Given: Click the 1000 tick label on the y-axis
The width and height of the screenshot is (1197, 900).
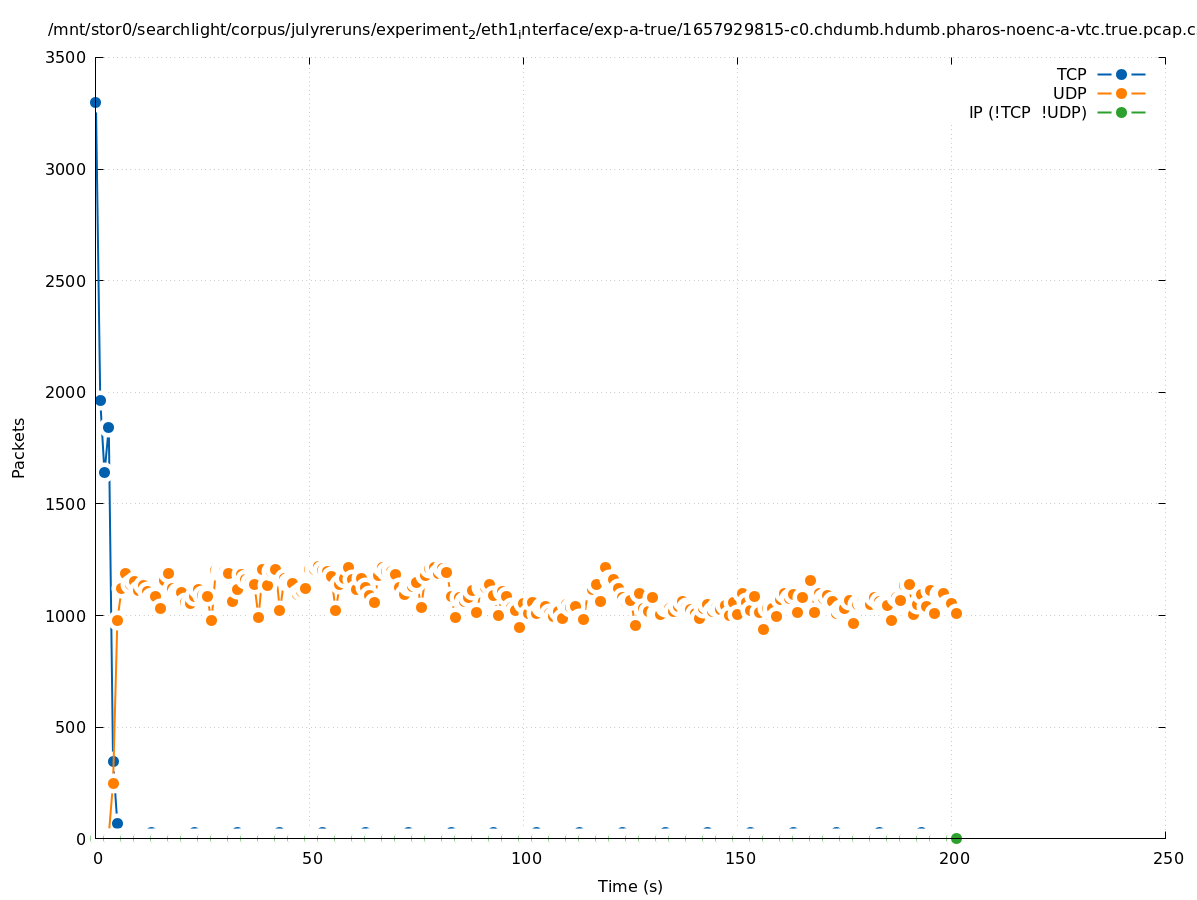Looking at the screenshot, I should click(x=66, y=615).
